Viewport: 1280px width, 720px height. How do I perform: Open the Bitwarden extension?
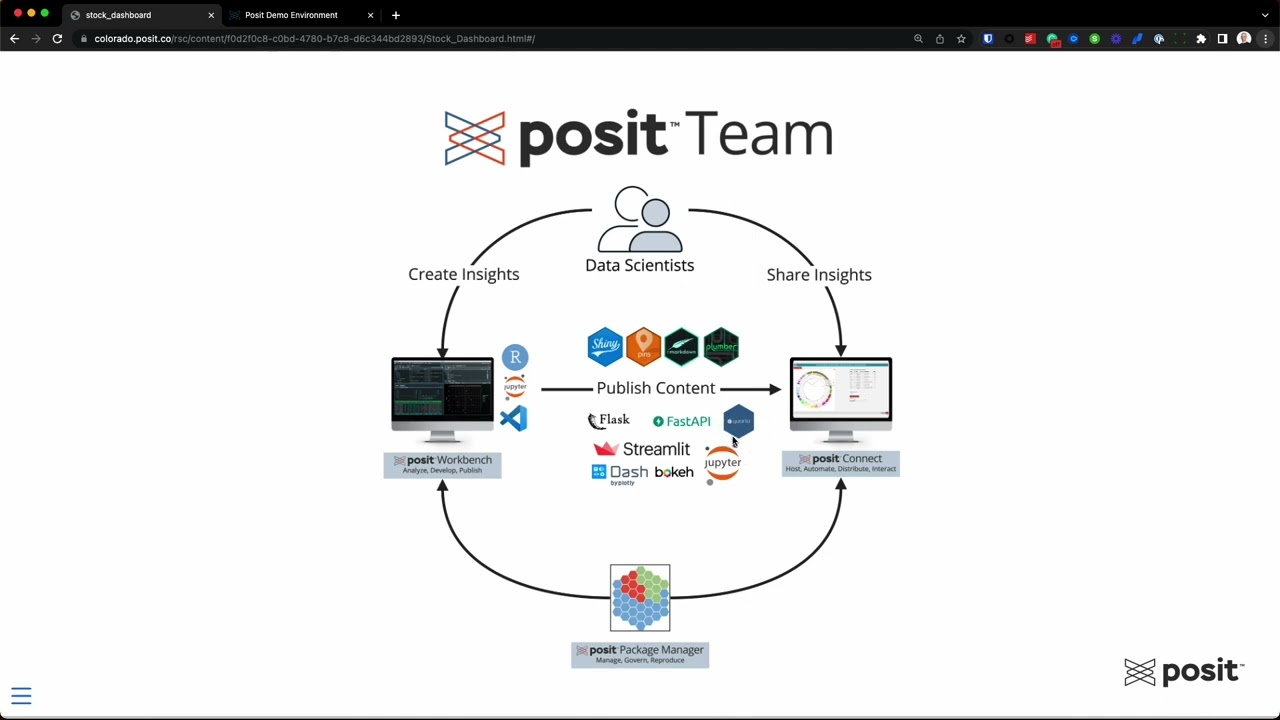pyautogui.click(x=988, y=39)
